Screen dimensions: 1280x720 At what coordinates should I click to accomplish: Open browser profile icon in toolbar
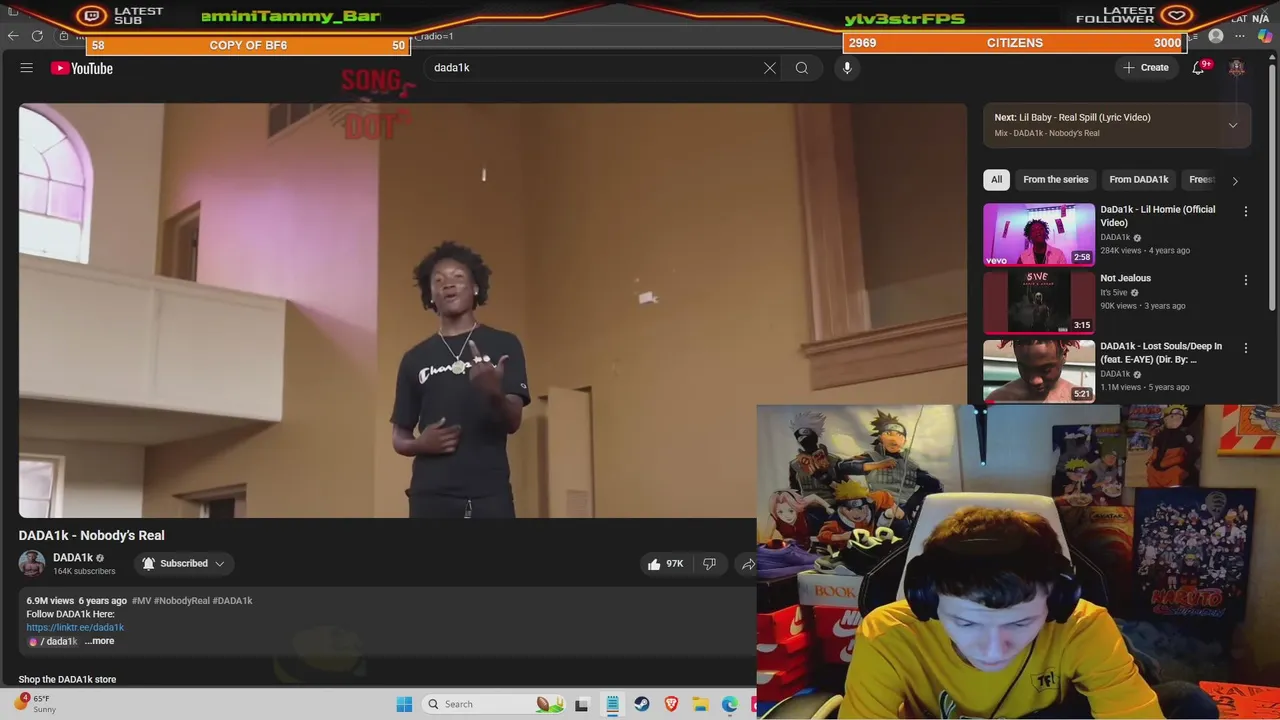tap(1216, 36)
